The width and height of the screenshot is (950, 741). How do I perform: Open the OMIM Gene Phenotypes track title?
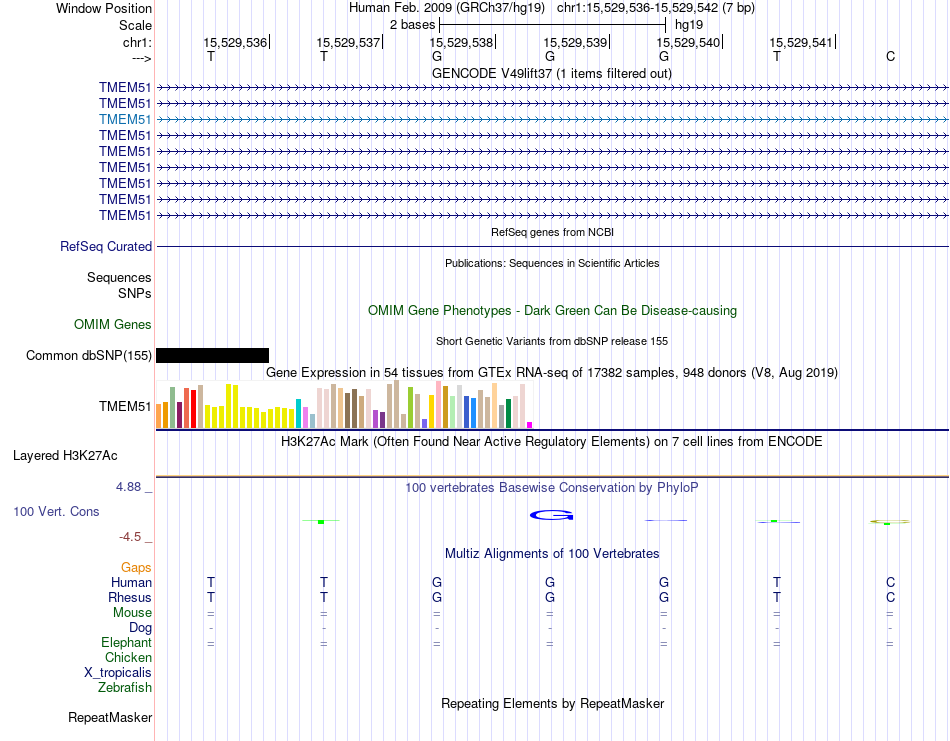(552, 310)
